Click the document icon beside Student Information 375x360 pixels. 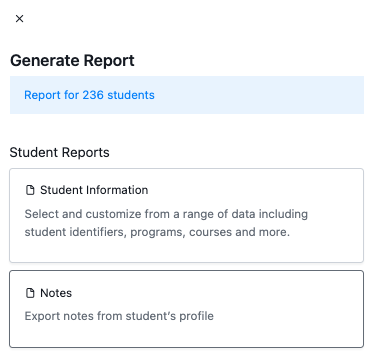point(30,190)
